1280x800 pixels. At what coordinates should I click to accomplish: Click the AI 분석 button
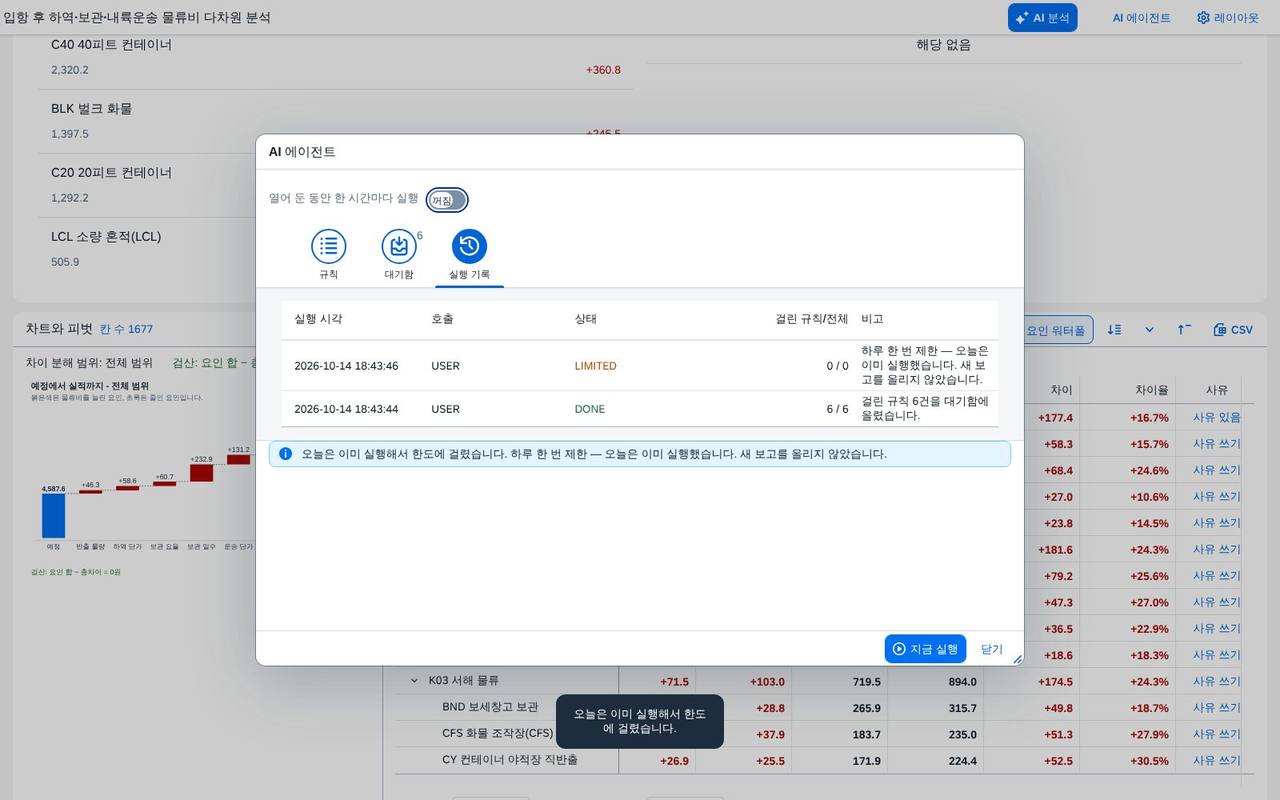1042,18
